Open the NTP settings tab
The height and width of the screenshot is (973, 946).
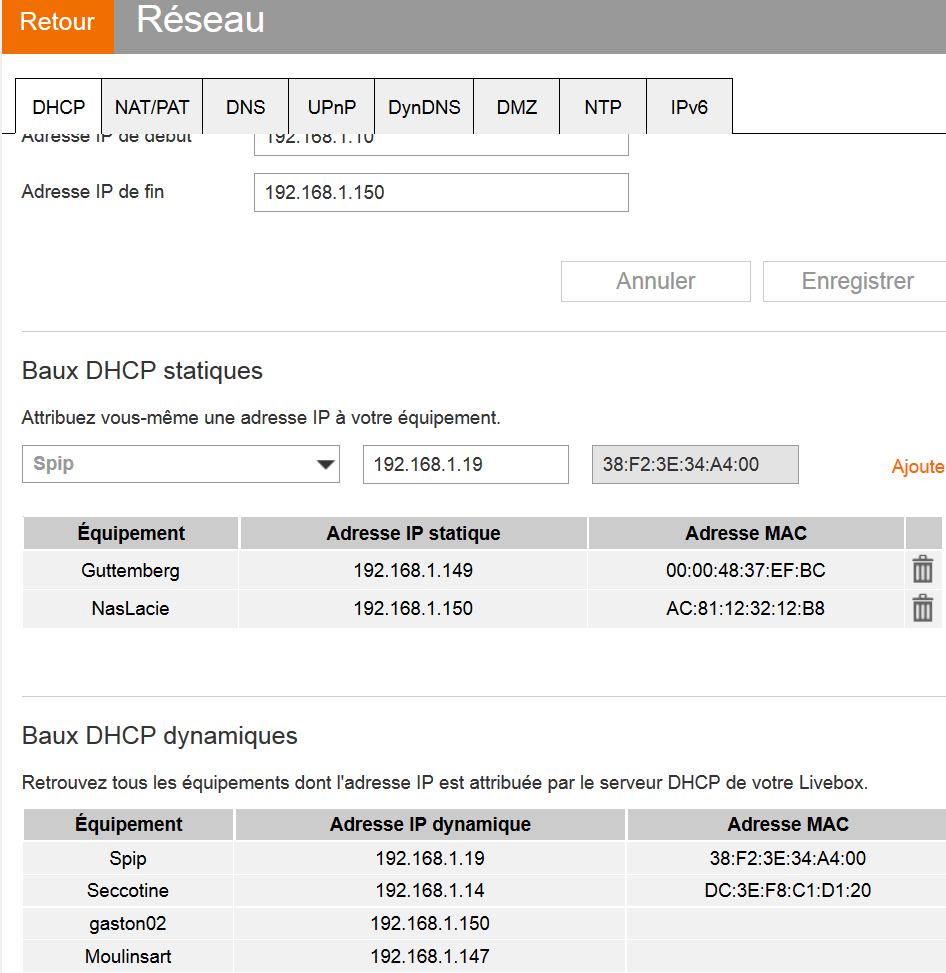click(602, 106)
